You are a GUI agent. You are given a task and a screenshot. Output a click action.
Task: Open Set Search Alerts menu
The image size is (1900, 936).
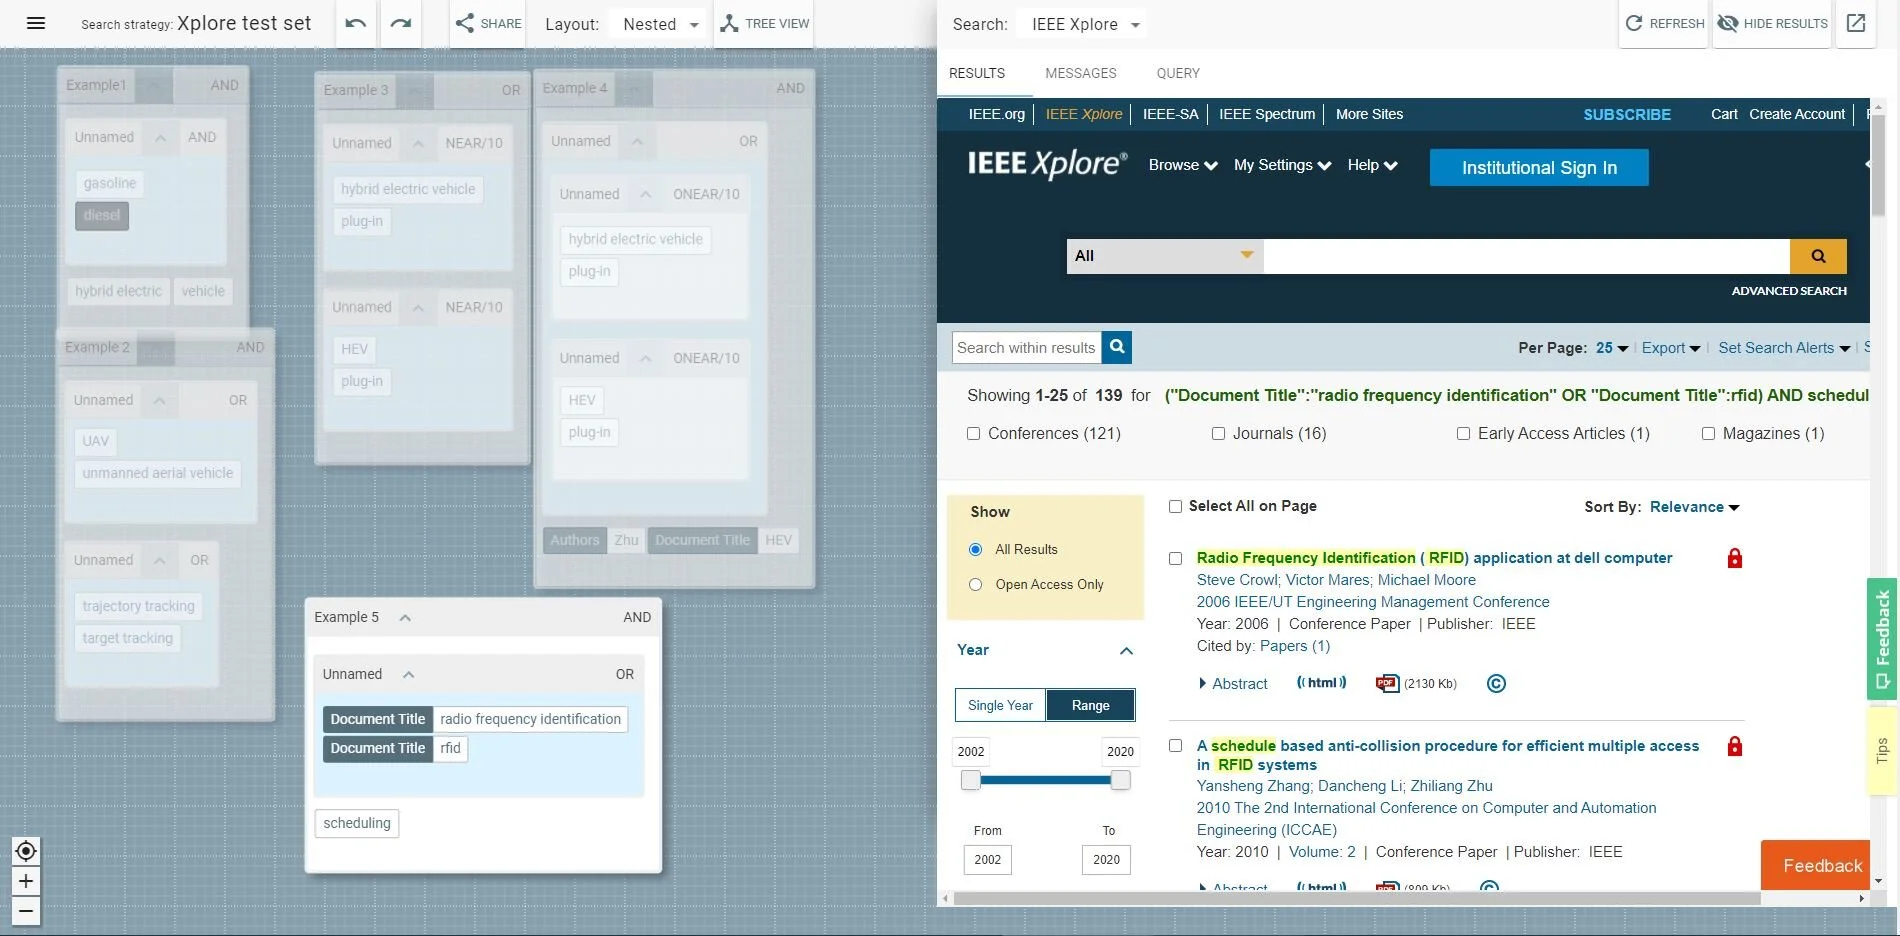pos(1784,348)
